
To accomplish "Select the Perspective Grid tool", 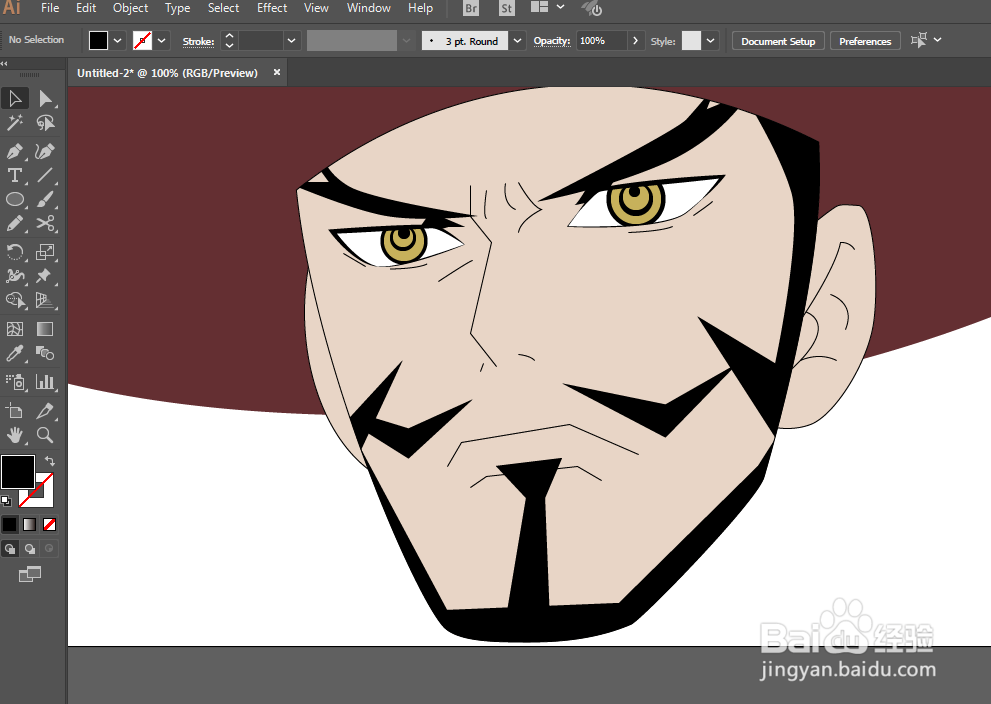I will tap(45, 300).
